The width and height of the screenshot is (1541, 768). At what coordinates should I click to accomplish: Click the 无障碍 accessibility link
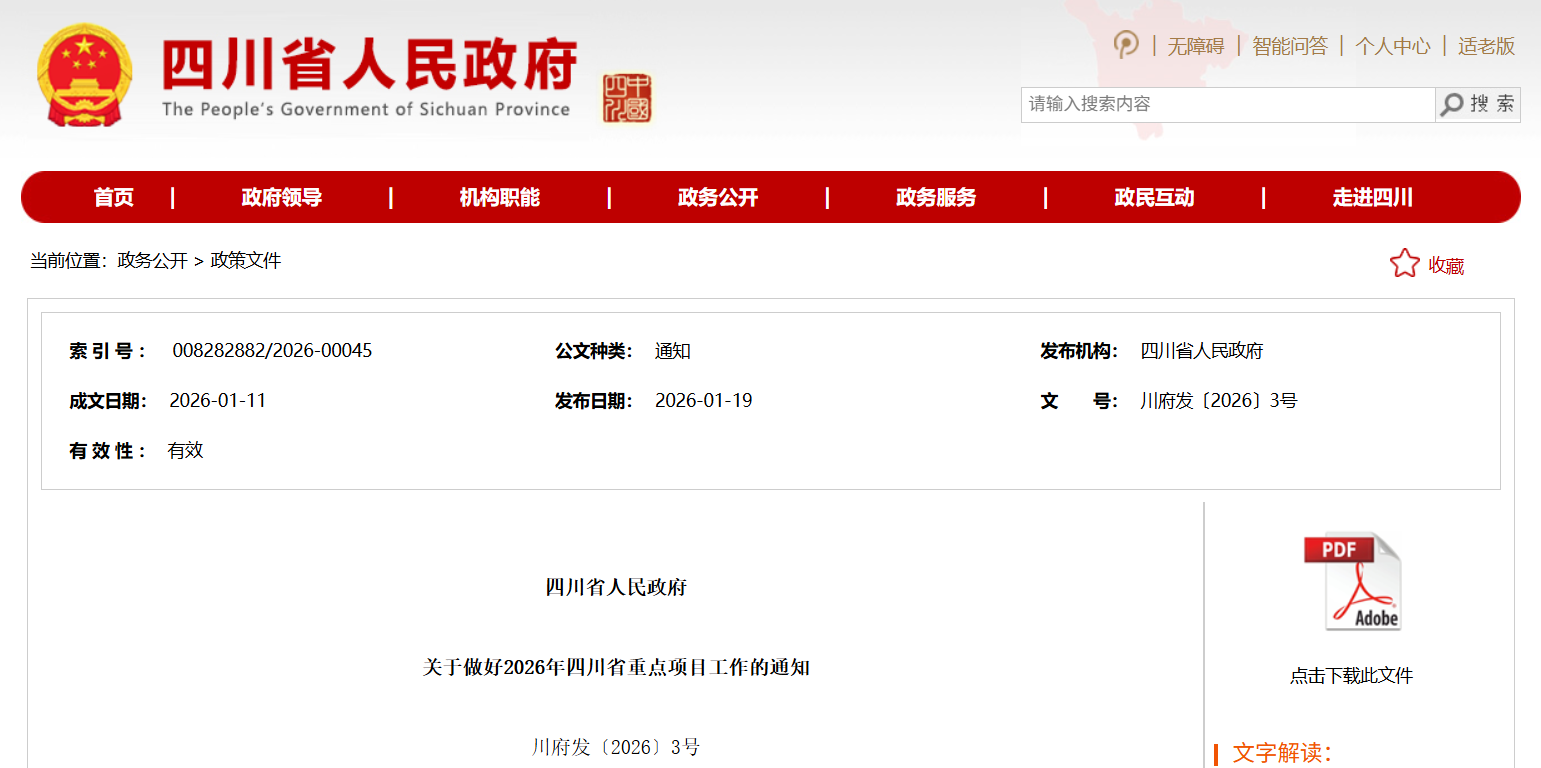tap(1195, 46)
